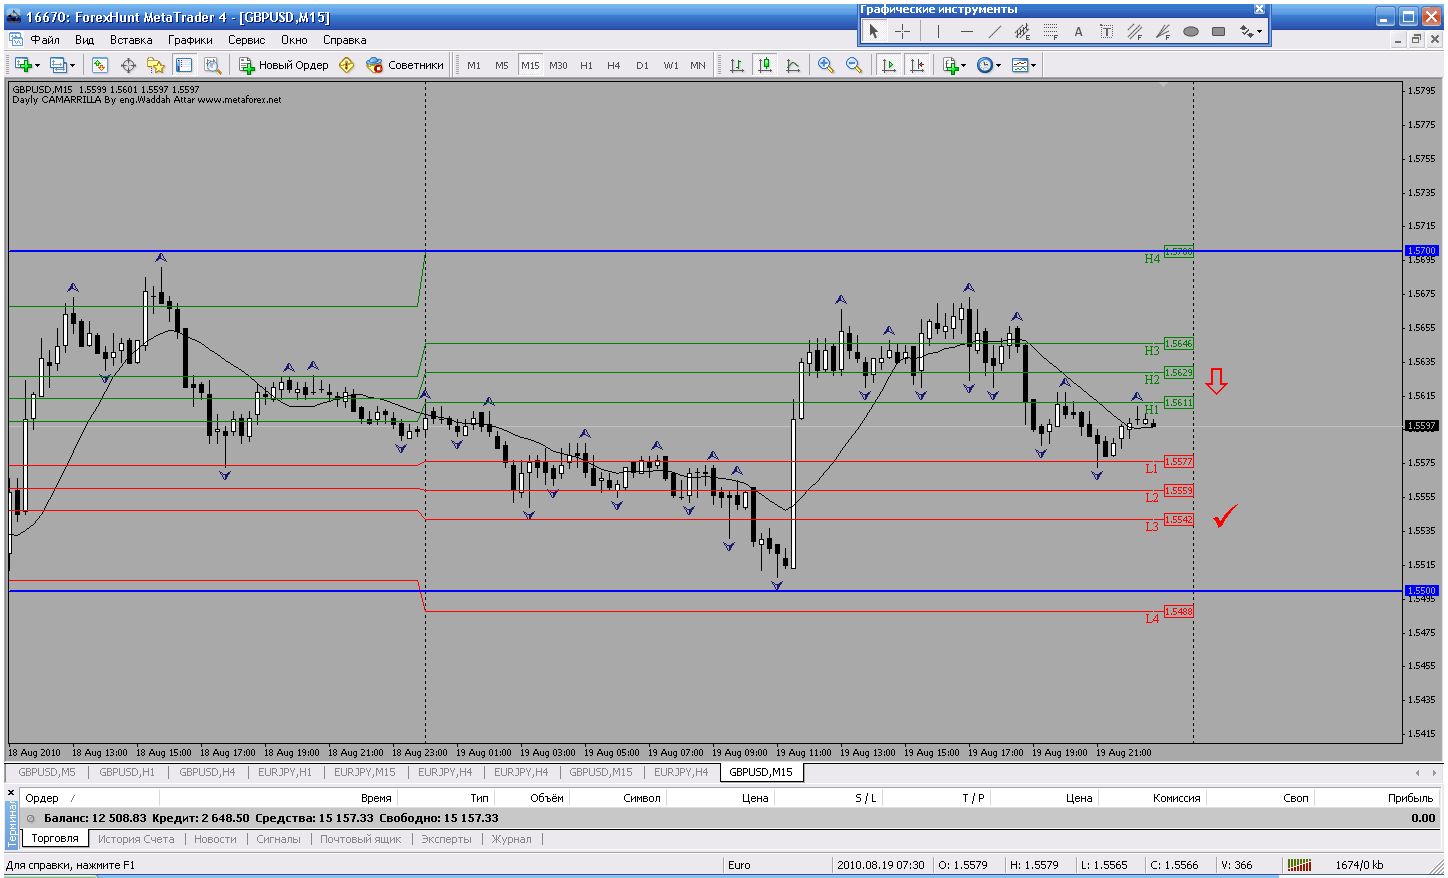The image size is (1448, 878).
Task: Select the M15 timeframe button
Action: tap(530, 65)
